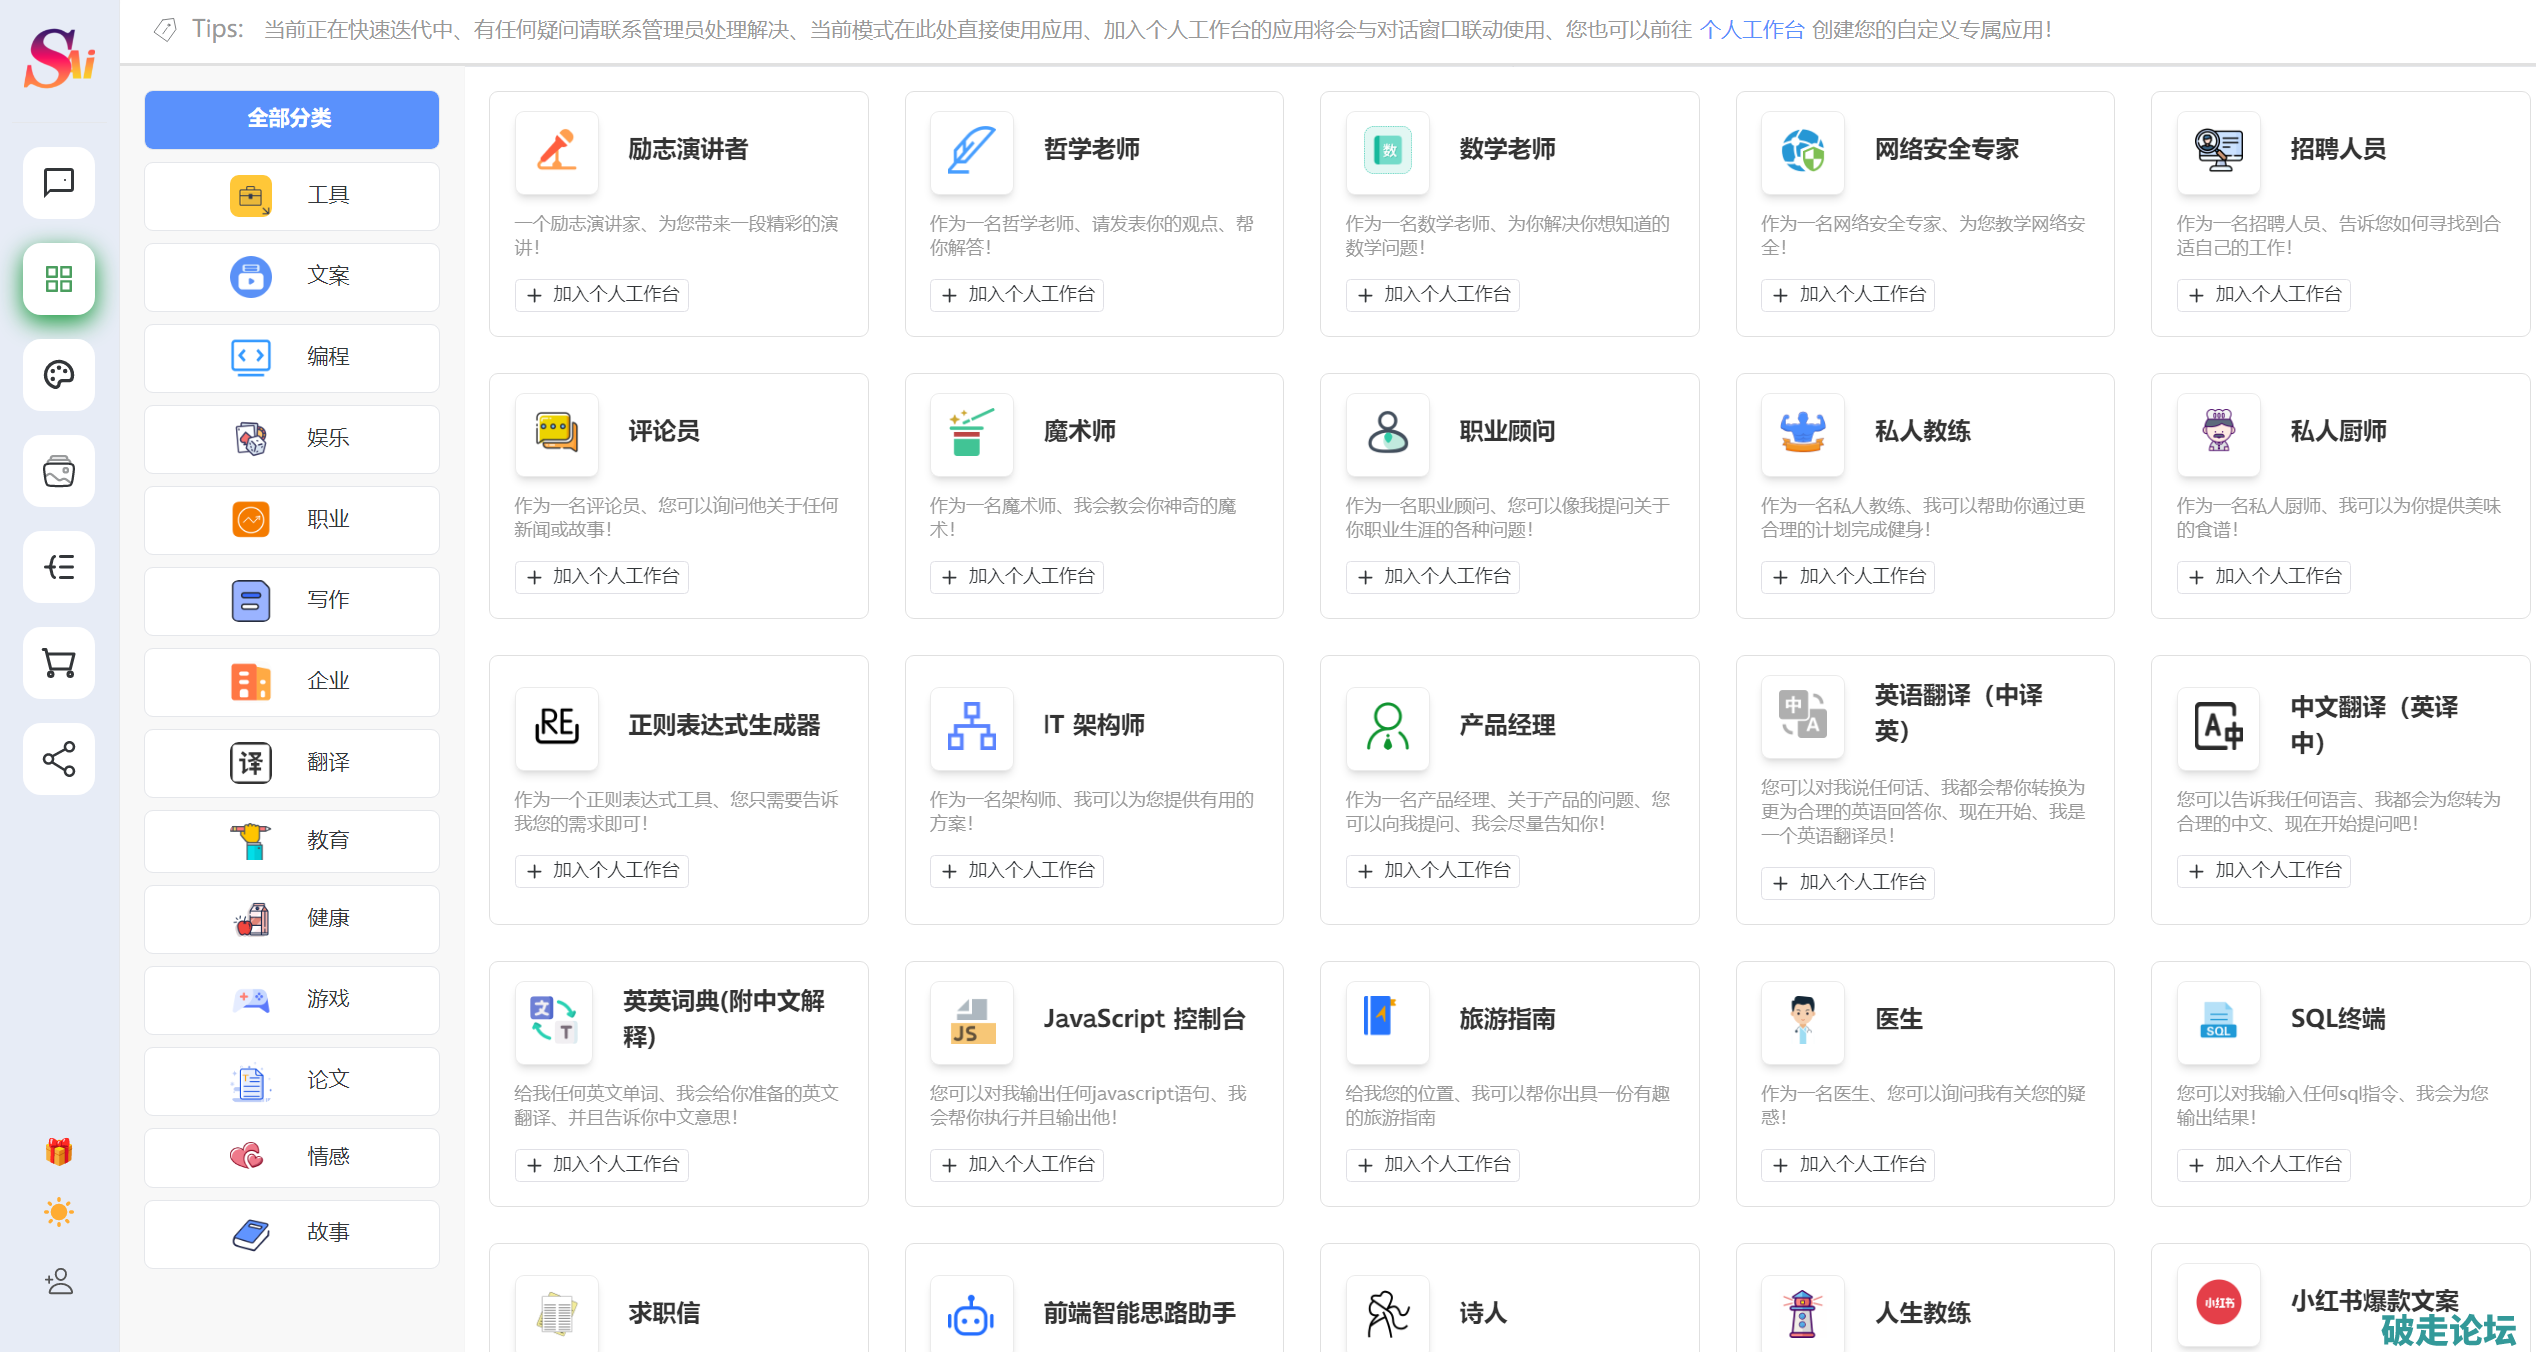Select the 翻译 category
The width and height of the screenshot is (2536, 1352).
tap(291, 763)
